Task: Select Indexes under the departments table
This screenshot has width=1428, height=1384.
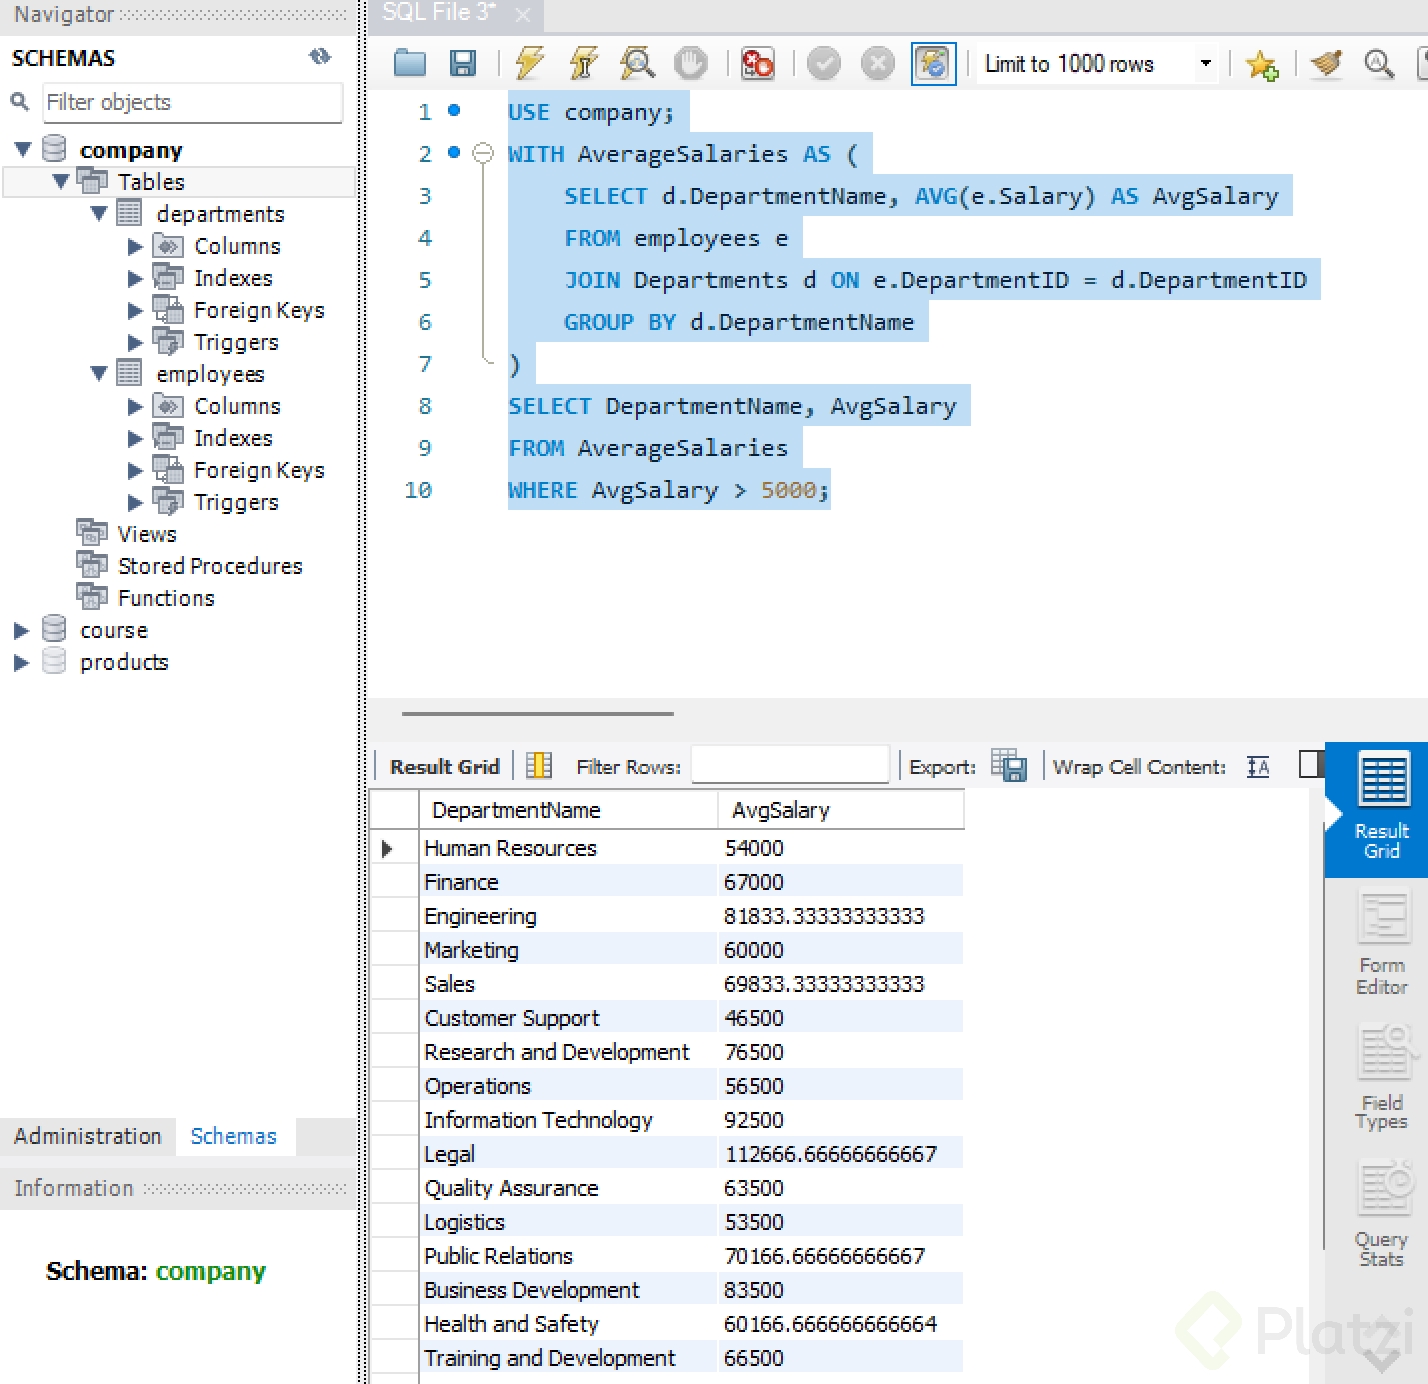Action: pyautogui.click(x=233, y=278)
